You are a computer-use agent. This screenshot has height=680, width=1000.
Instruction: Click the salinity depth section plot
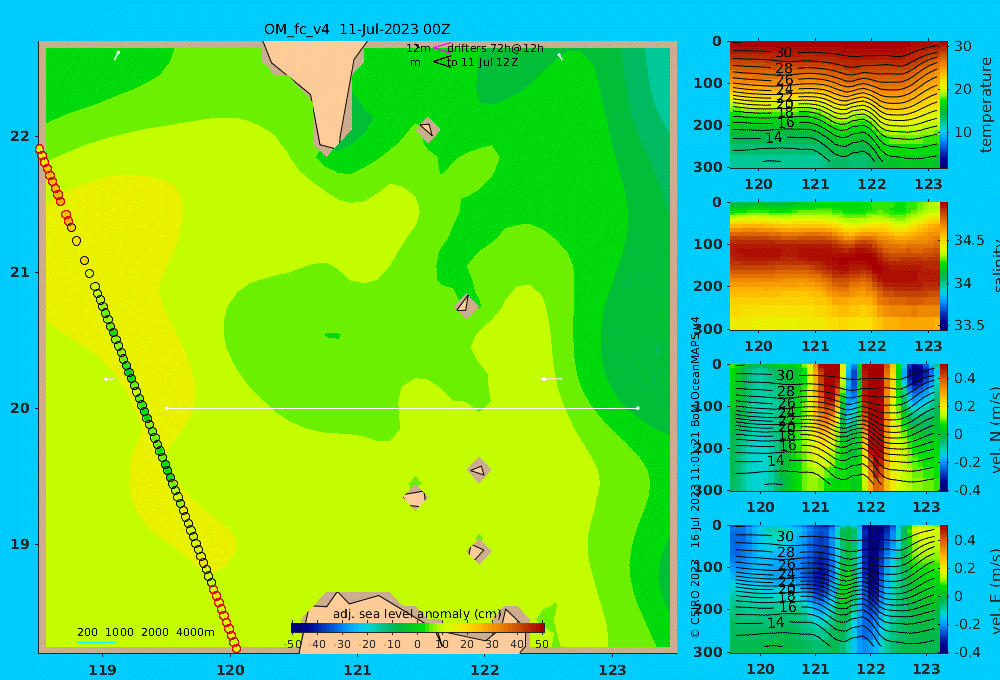(x=834, y=266)
